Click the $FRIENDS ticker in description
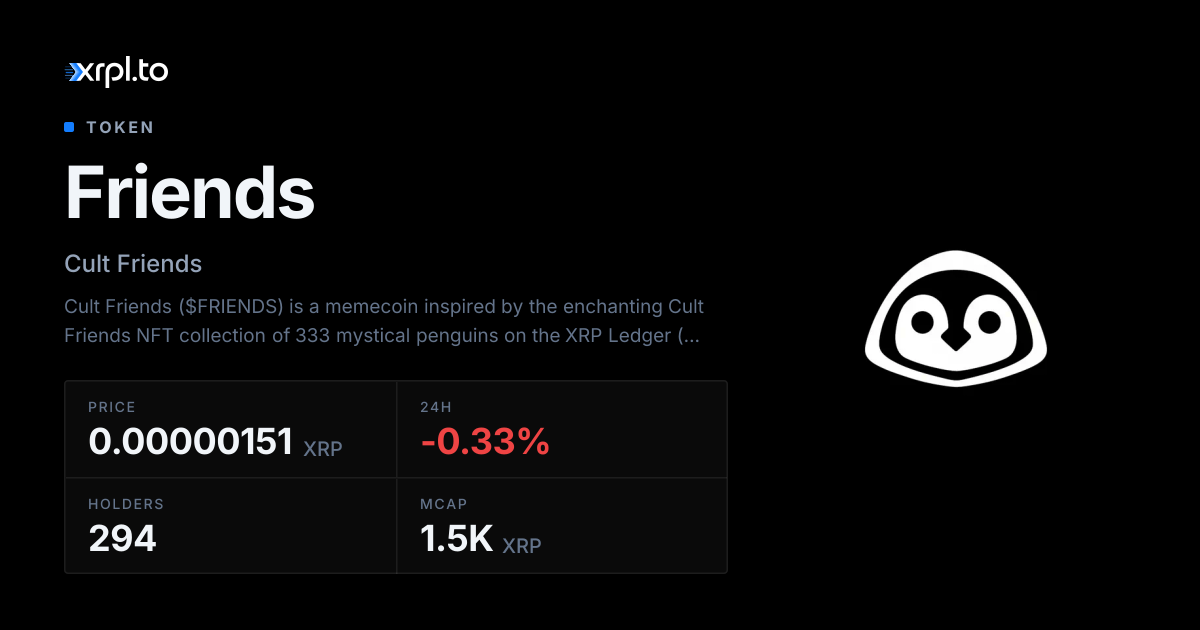The image size is (1200, 630). pyautogui.click(x=226, y=305)
